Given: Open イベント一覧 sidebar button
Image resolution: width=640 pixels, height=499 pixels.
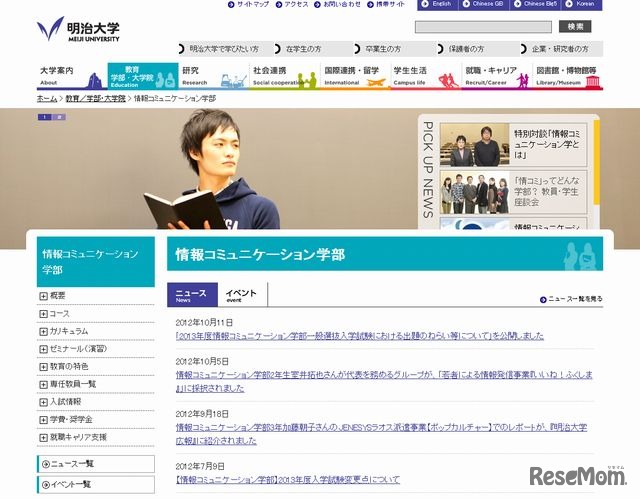Looking at the screenshot, I should (96, 484).
